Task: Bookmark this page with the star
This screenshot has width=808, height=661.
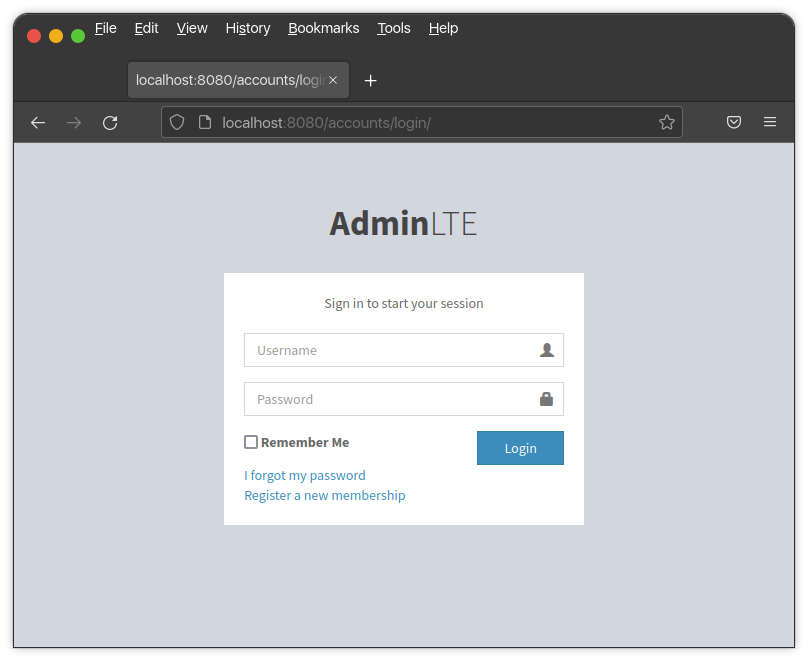Action: click(666, 122)
